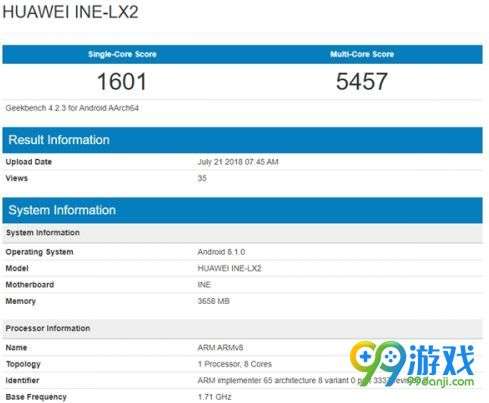Select the 3558 MB memory value
The width and height of the screenshot is (489, 403).
point(213,301)
